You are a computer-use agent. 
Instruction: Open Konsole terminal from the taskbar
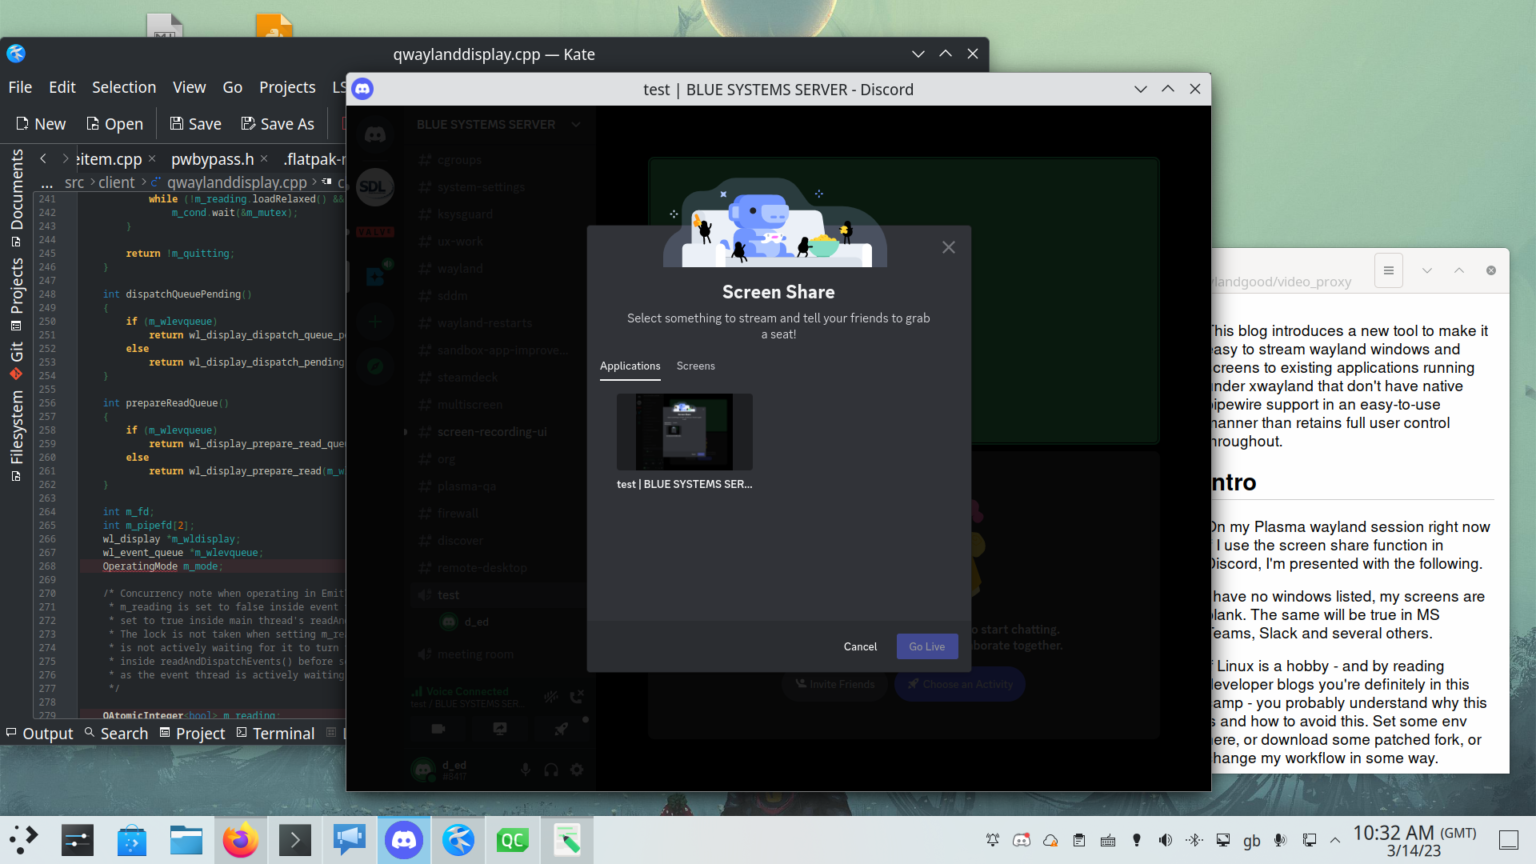point(294,841)
